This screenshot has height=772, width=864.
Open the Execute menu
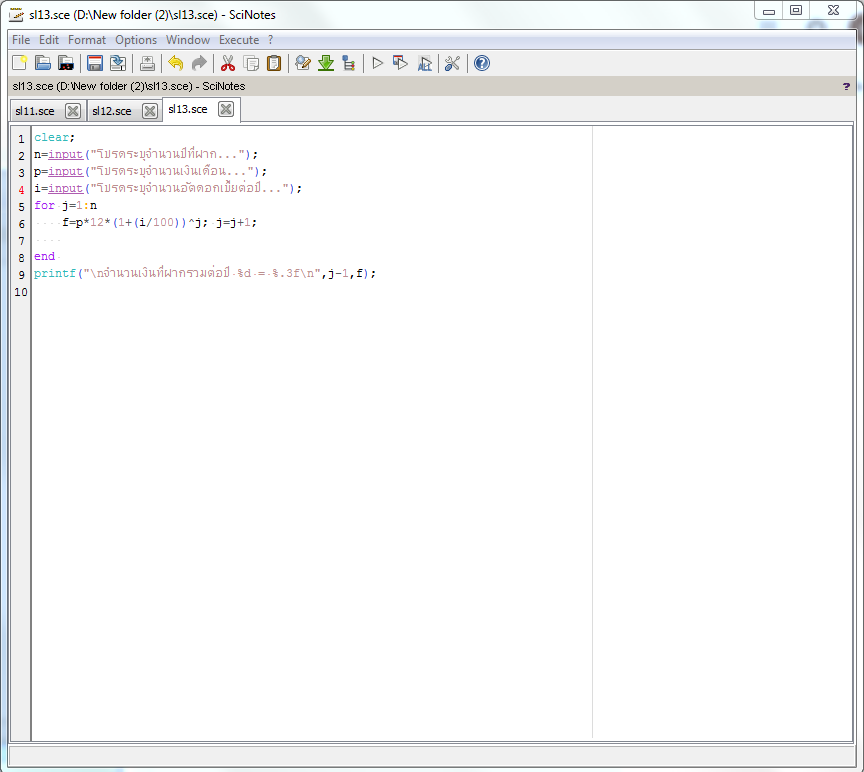click(x=239, y=40)
